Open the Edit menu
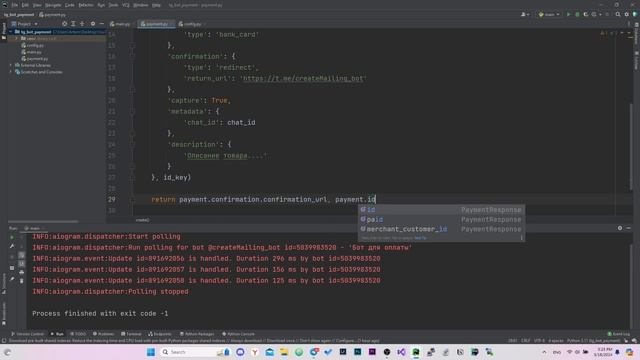The width and height of the screenshot is (640, 360). 25,5
